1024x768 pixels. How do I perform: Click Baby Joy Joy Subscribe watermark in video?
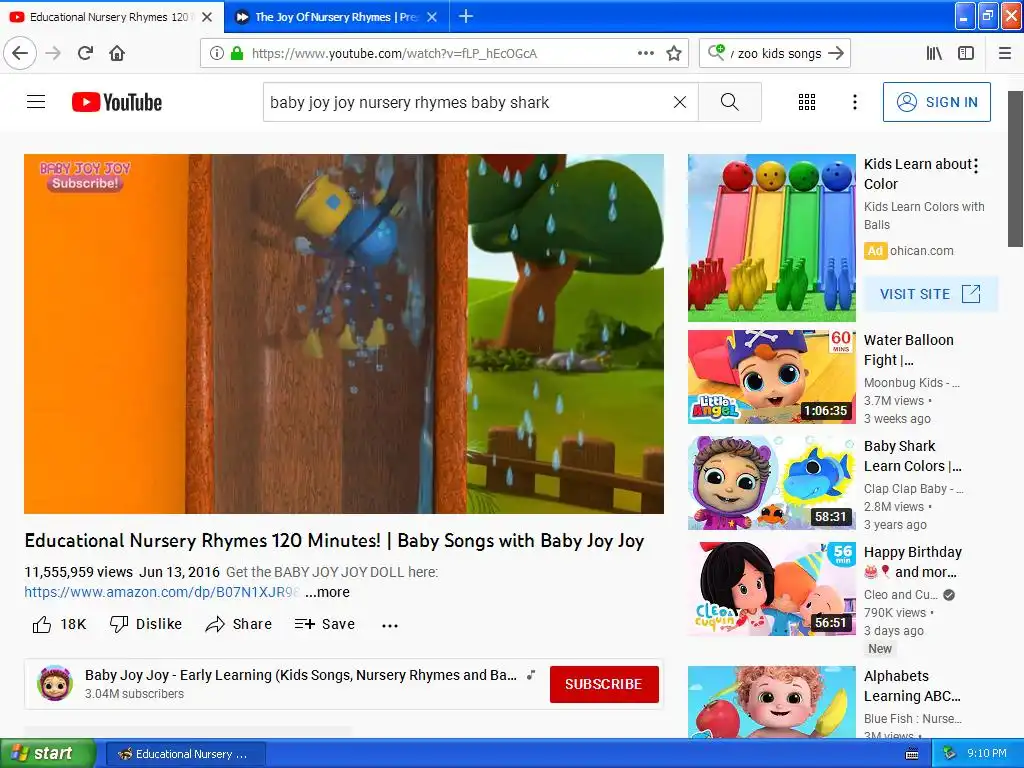[x=85, y=176]
